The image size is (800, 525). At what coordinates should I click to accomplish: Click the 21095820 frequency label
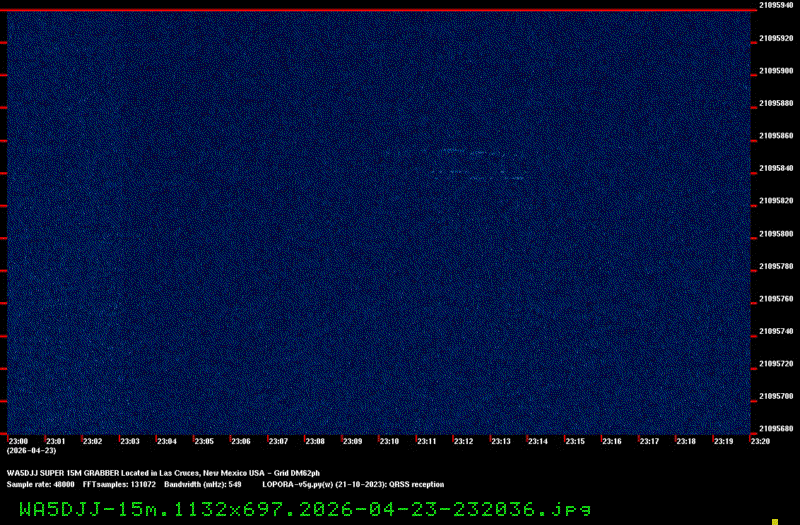tap(776, 201)
